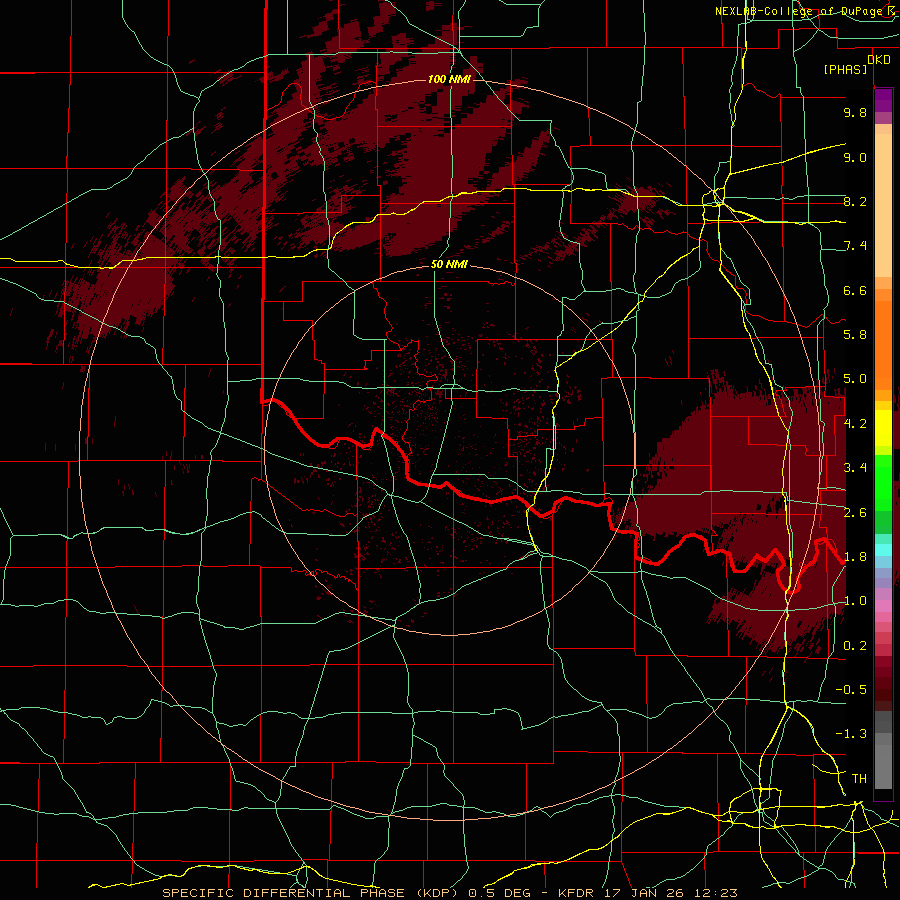This screenshot has height=900, width=900.
Task: Click the 100 NMI range ring label
Action: pyautogui.click(x=449, y=79)
